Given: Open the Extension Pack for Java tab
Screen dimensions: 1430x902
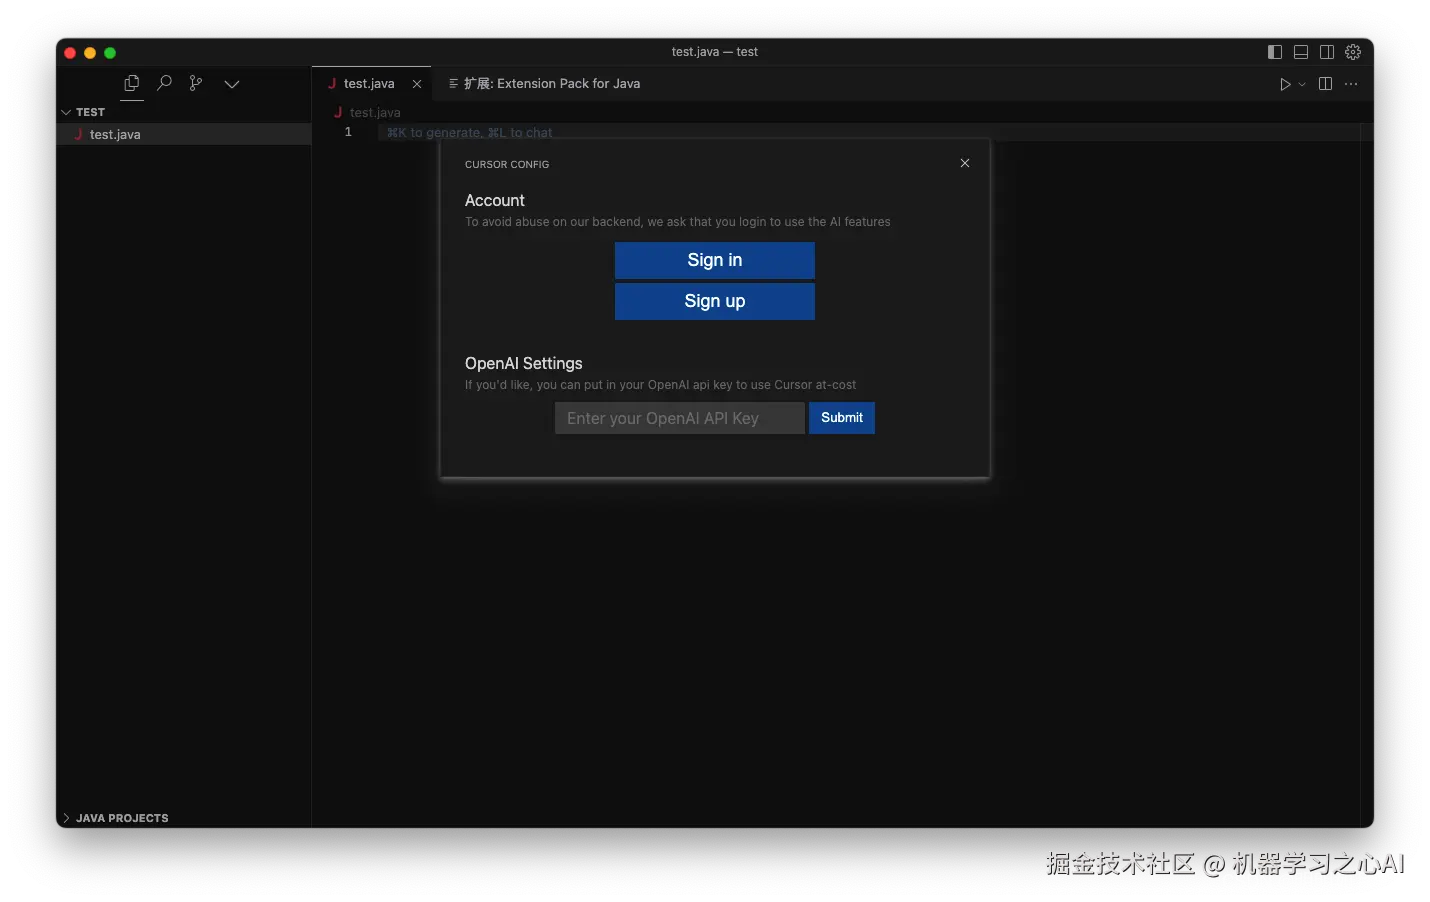Looking at the screenshot, I should tap(544, 84).
